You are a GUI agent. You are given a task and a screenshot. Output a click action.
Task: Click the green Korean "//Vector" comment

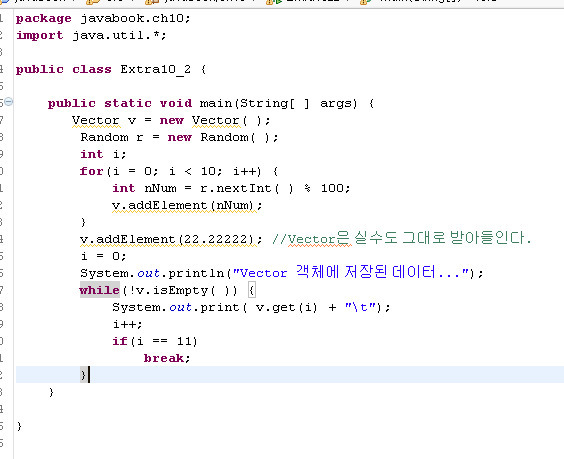tap(401, 238)
